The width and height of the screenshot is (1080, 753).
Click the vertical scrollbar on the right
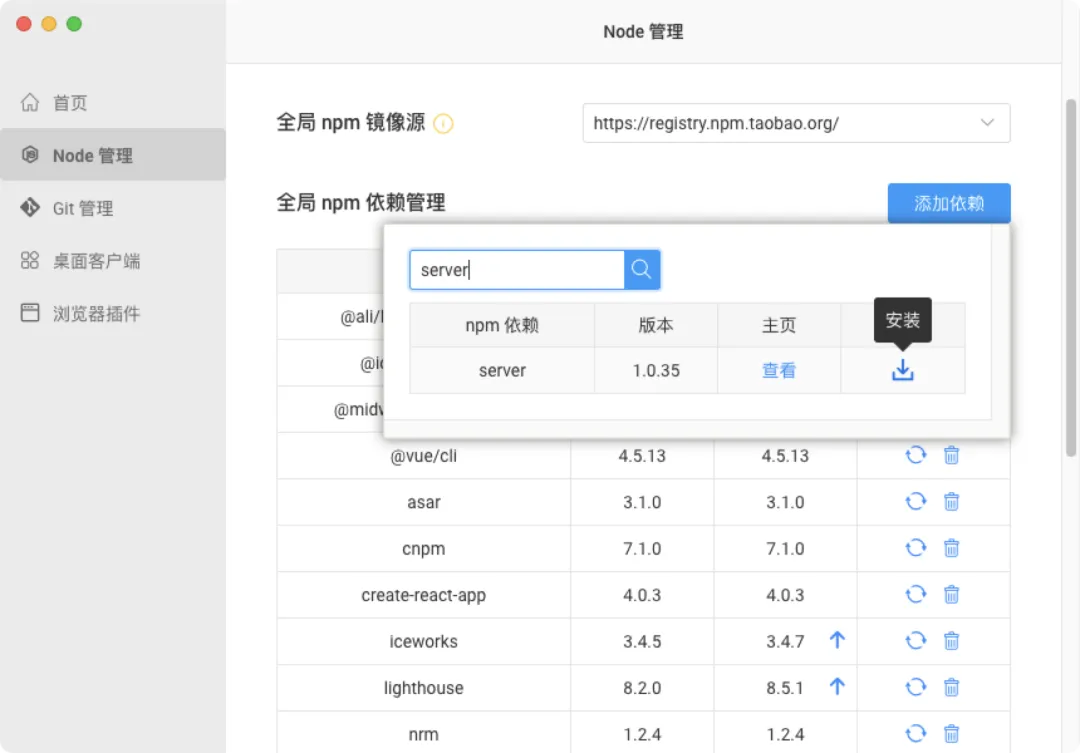pyautogui.click(x=1070, y=278)
